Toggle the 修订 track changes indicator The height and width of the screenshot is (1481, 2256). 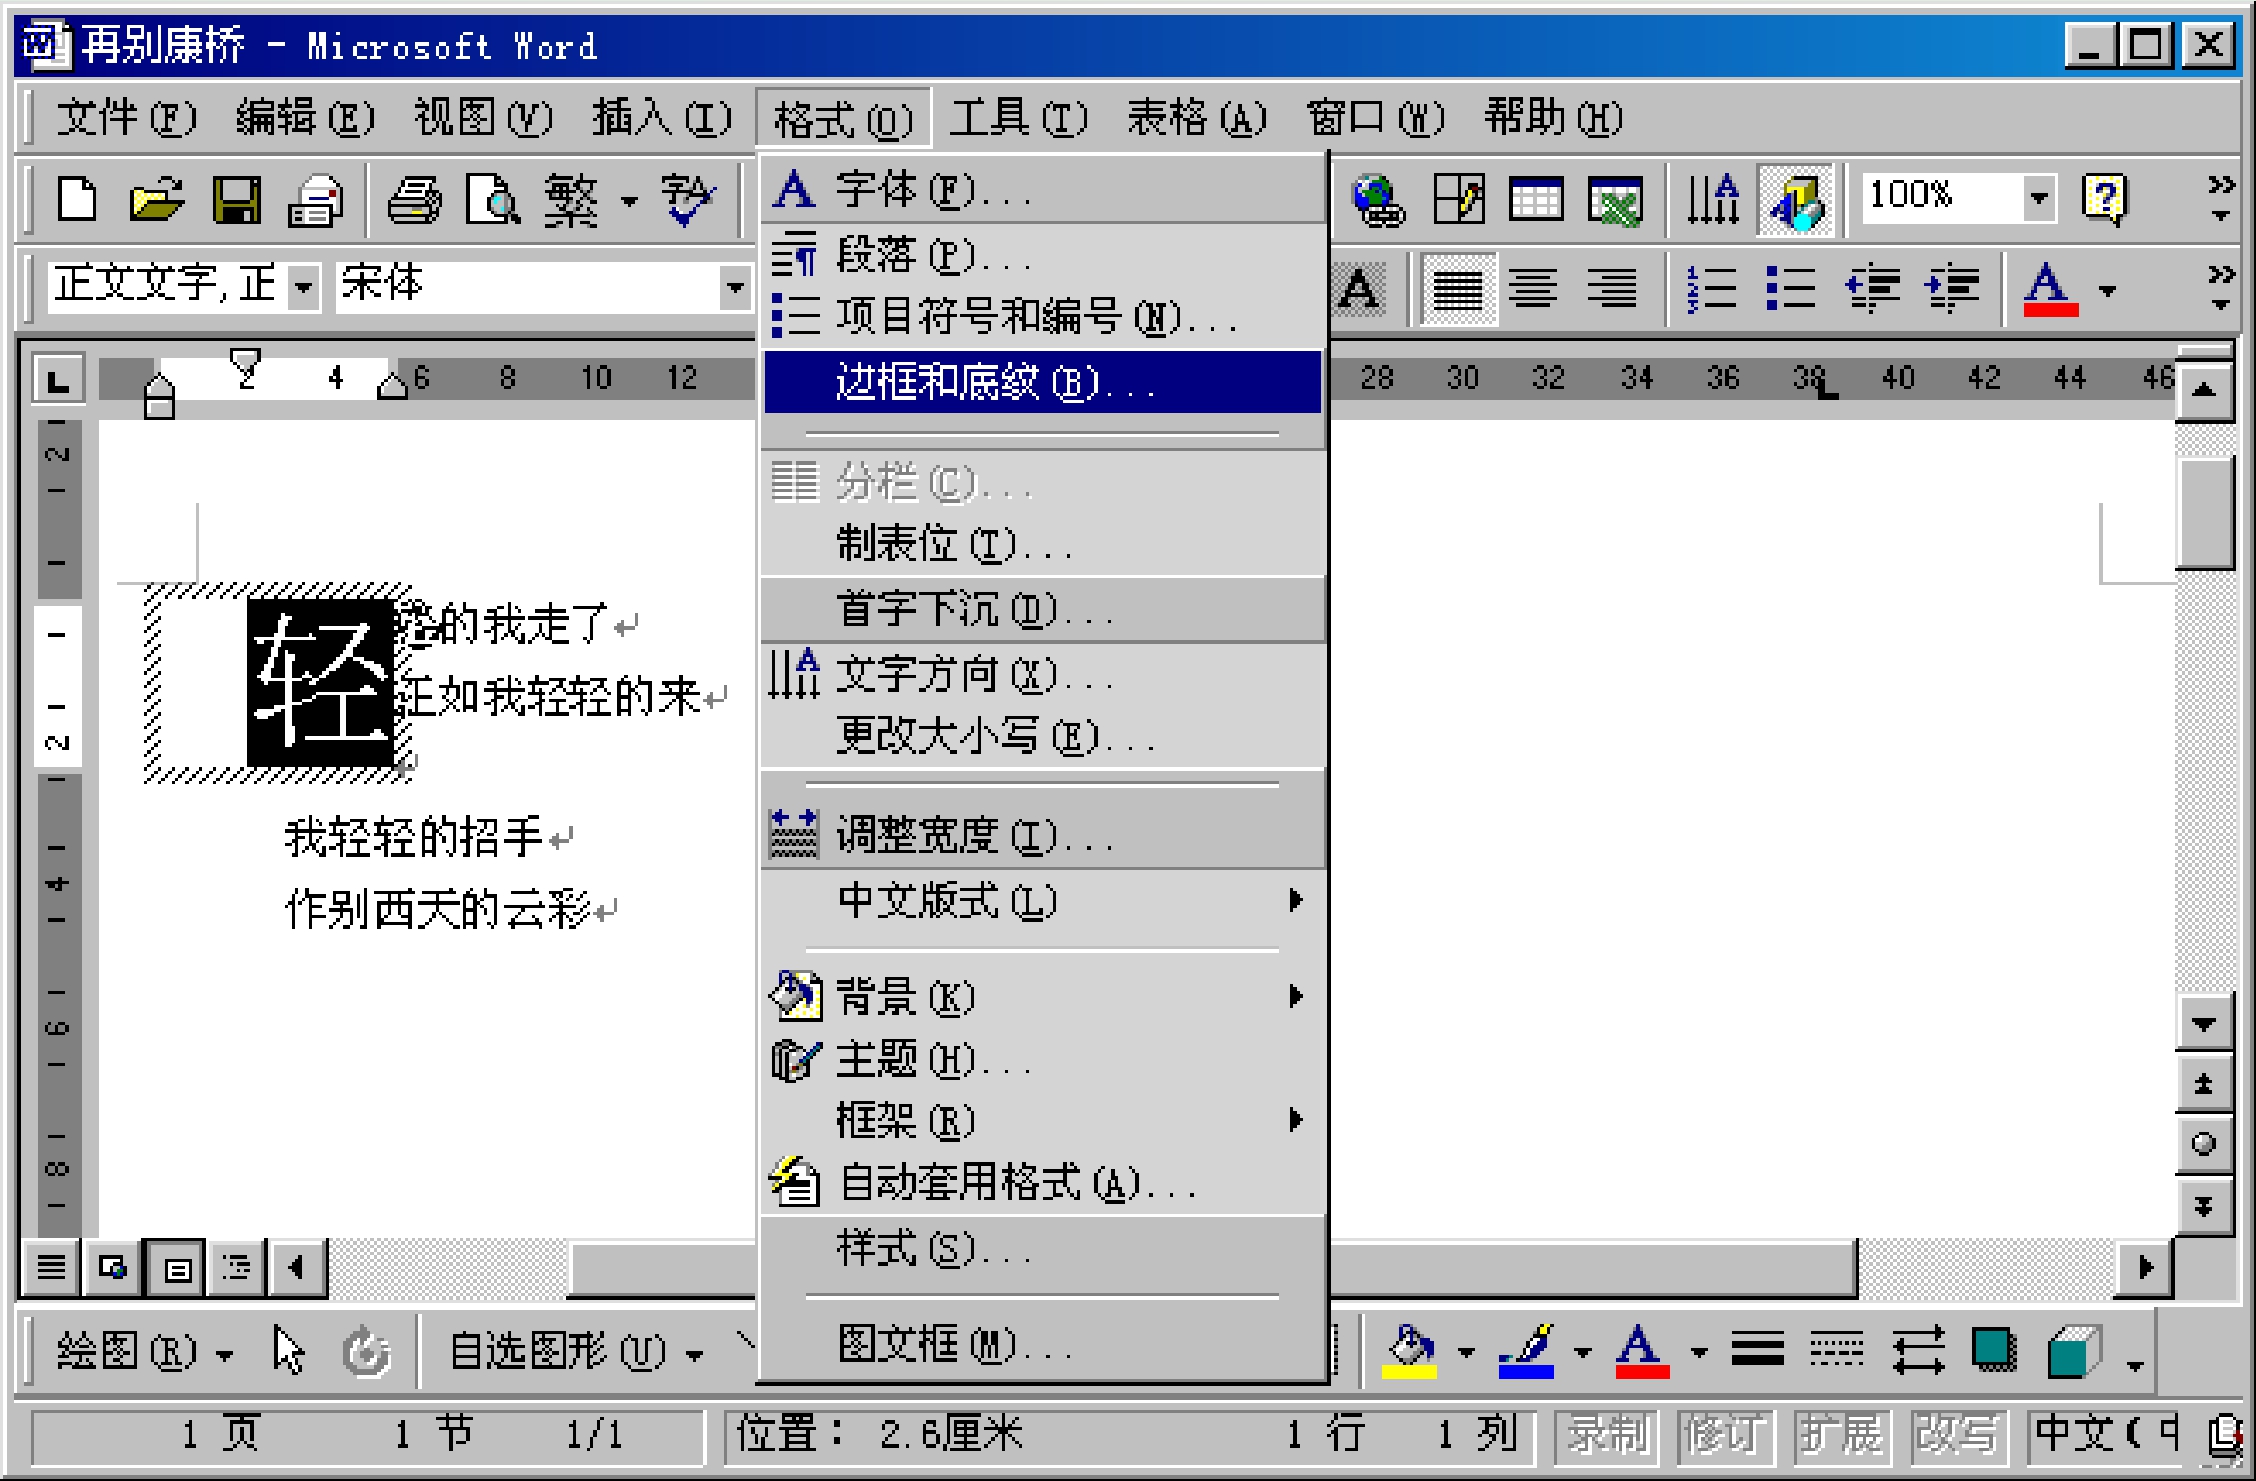(x=1725, y=1436)
